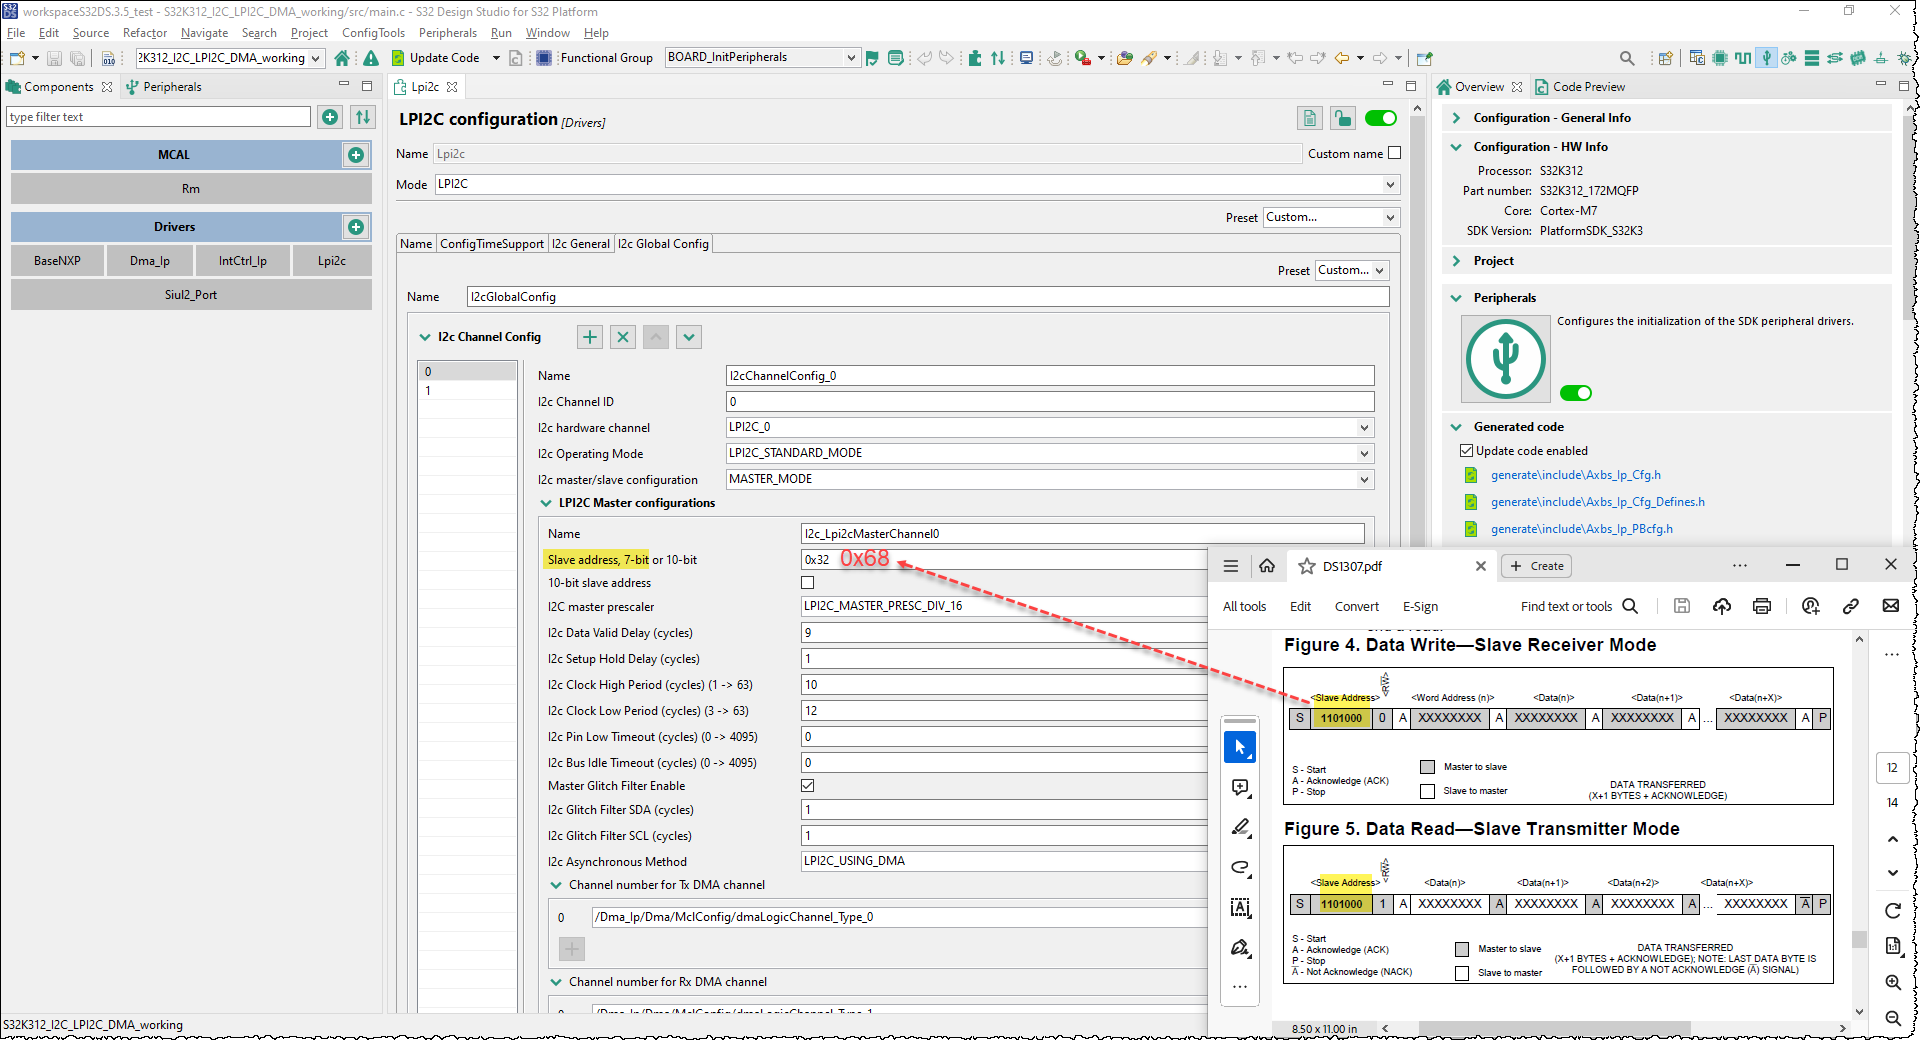Viewport: 1920px width, 1040px height.
Task: Open the Clocks tool icon
Action: [x=1744, y=58]
